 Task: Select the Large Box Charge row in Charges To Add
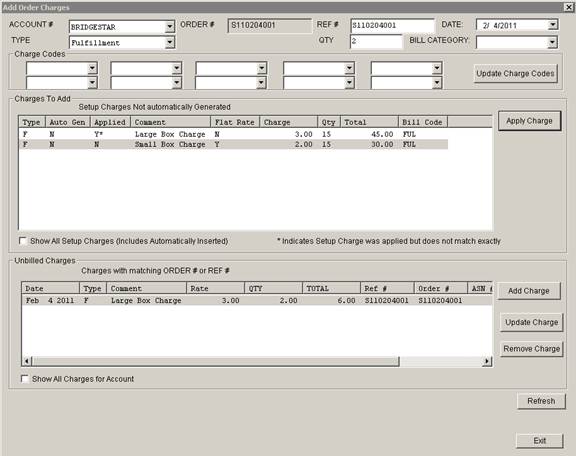click(233, 134)
